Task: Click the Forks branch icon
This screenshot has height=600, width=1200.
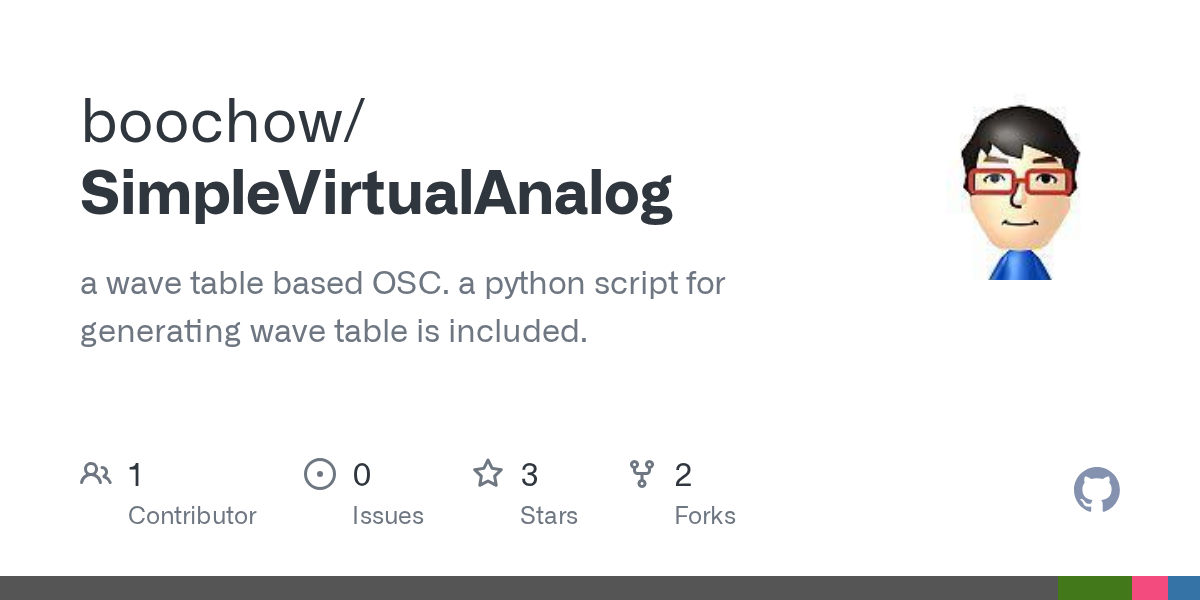Action: coord(642,474)
